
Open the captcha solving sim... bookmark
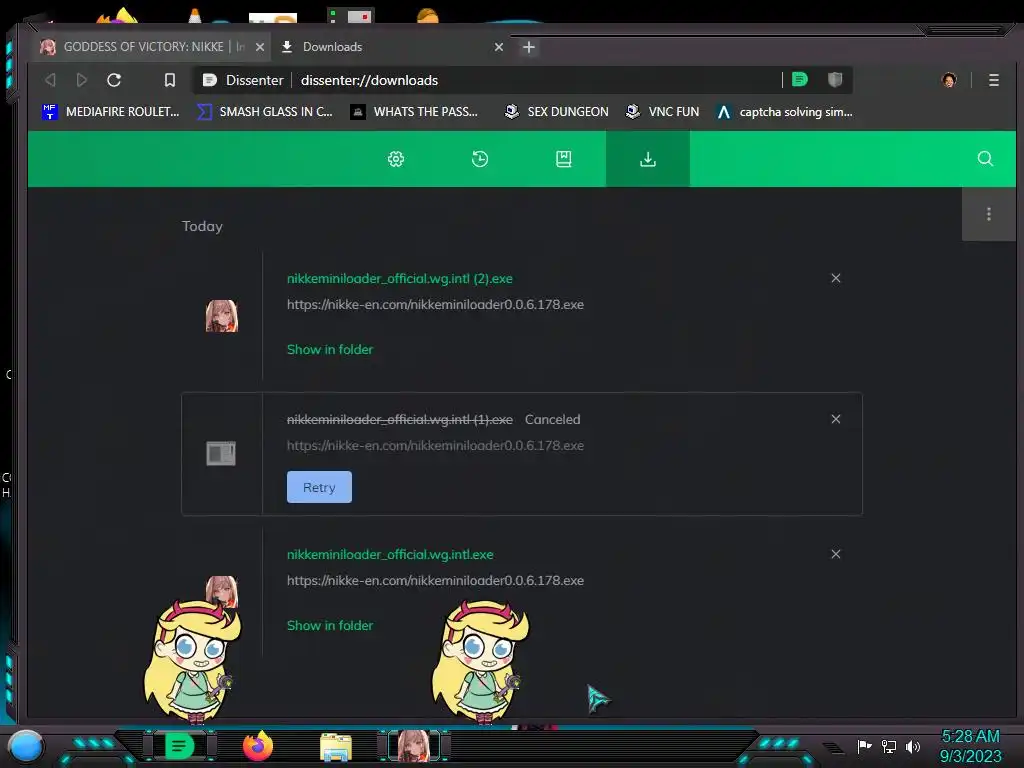784,112
